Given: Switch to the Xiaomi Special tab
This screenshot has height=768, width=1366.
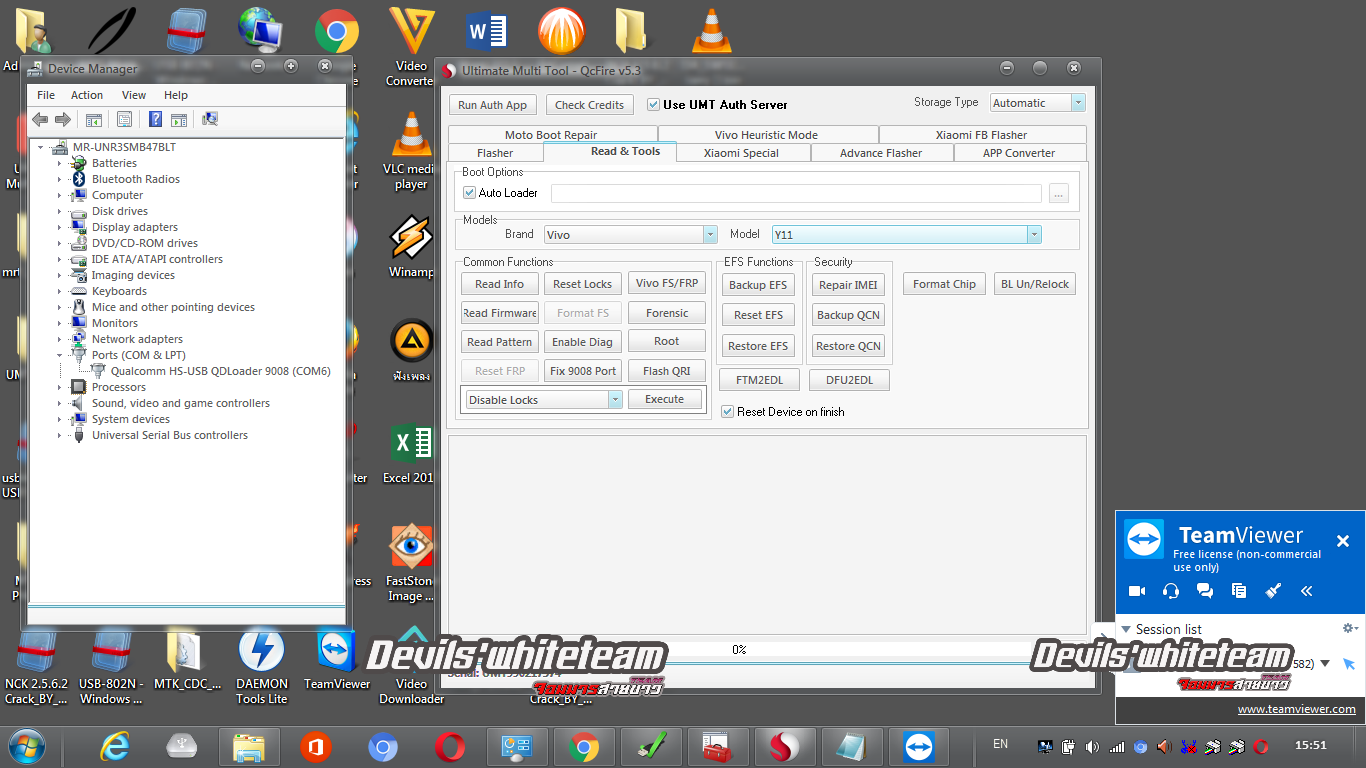Looking at the screenshot, I should click(741, 153).
